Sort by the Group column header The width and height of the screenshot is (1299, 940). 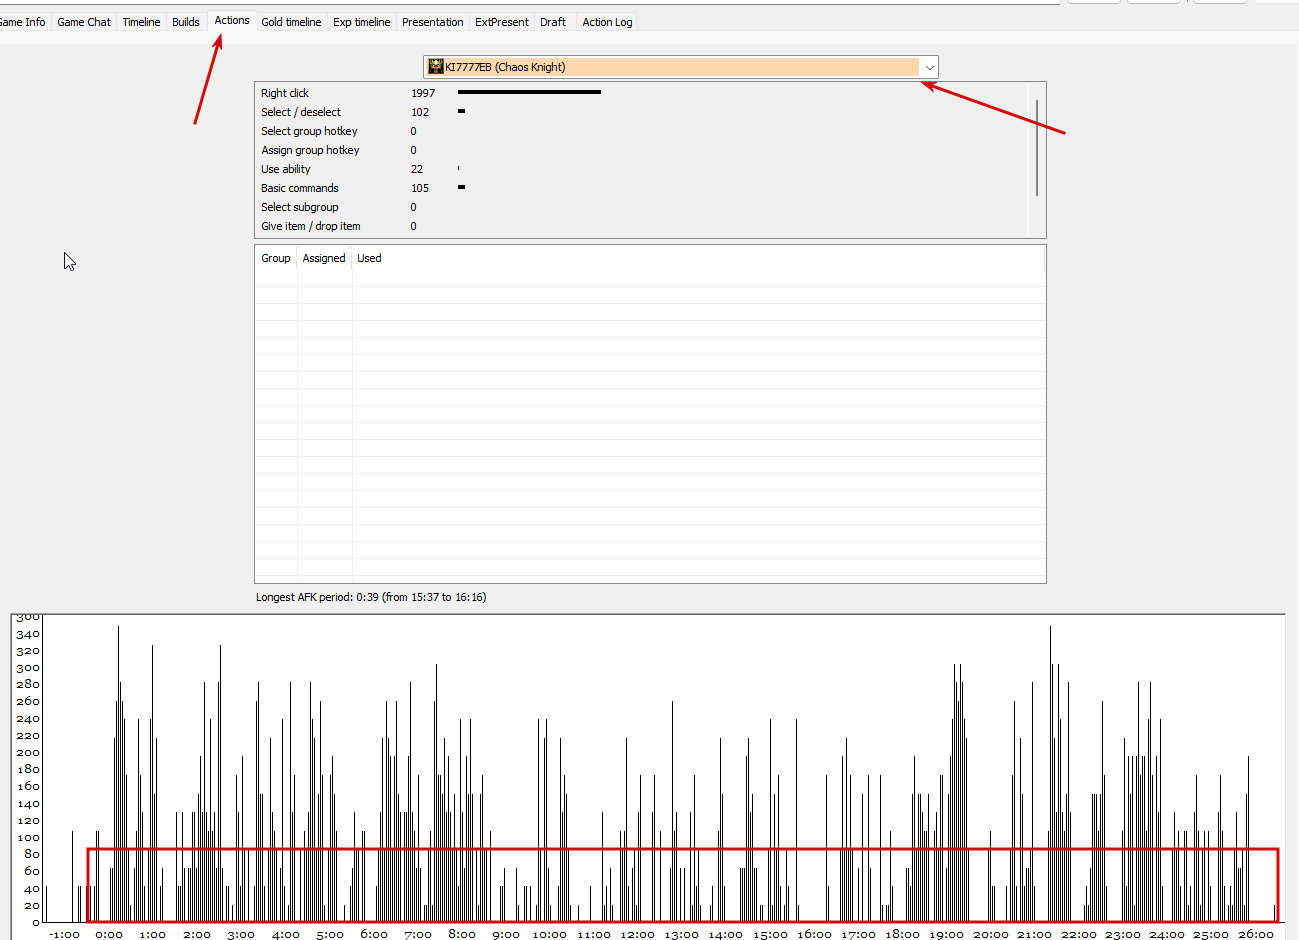click(276, 258)
